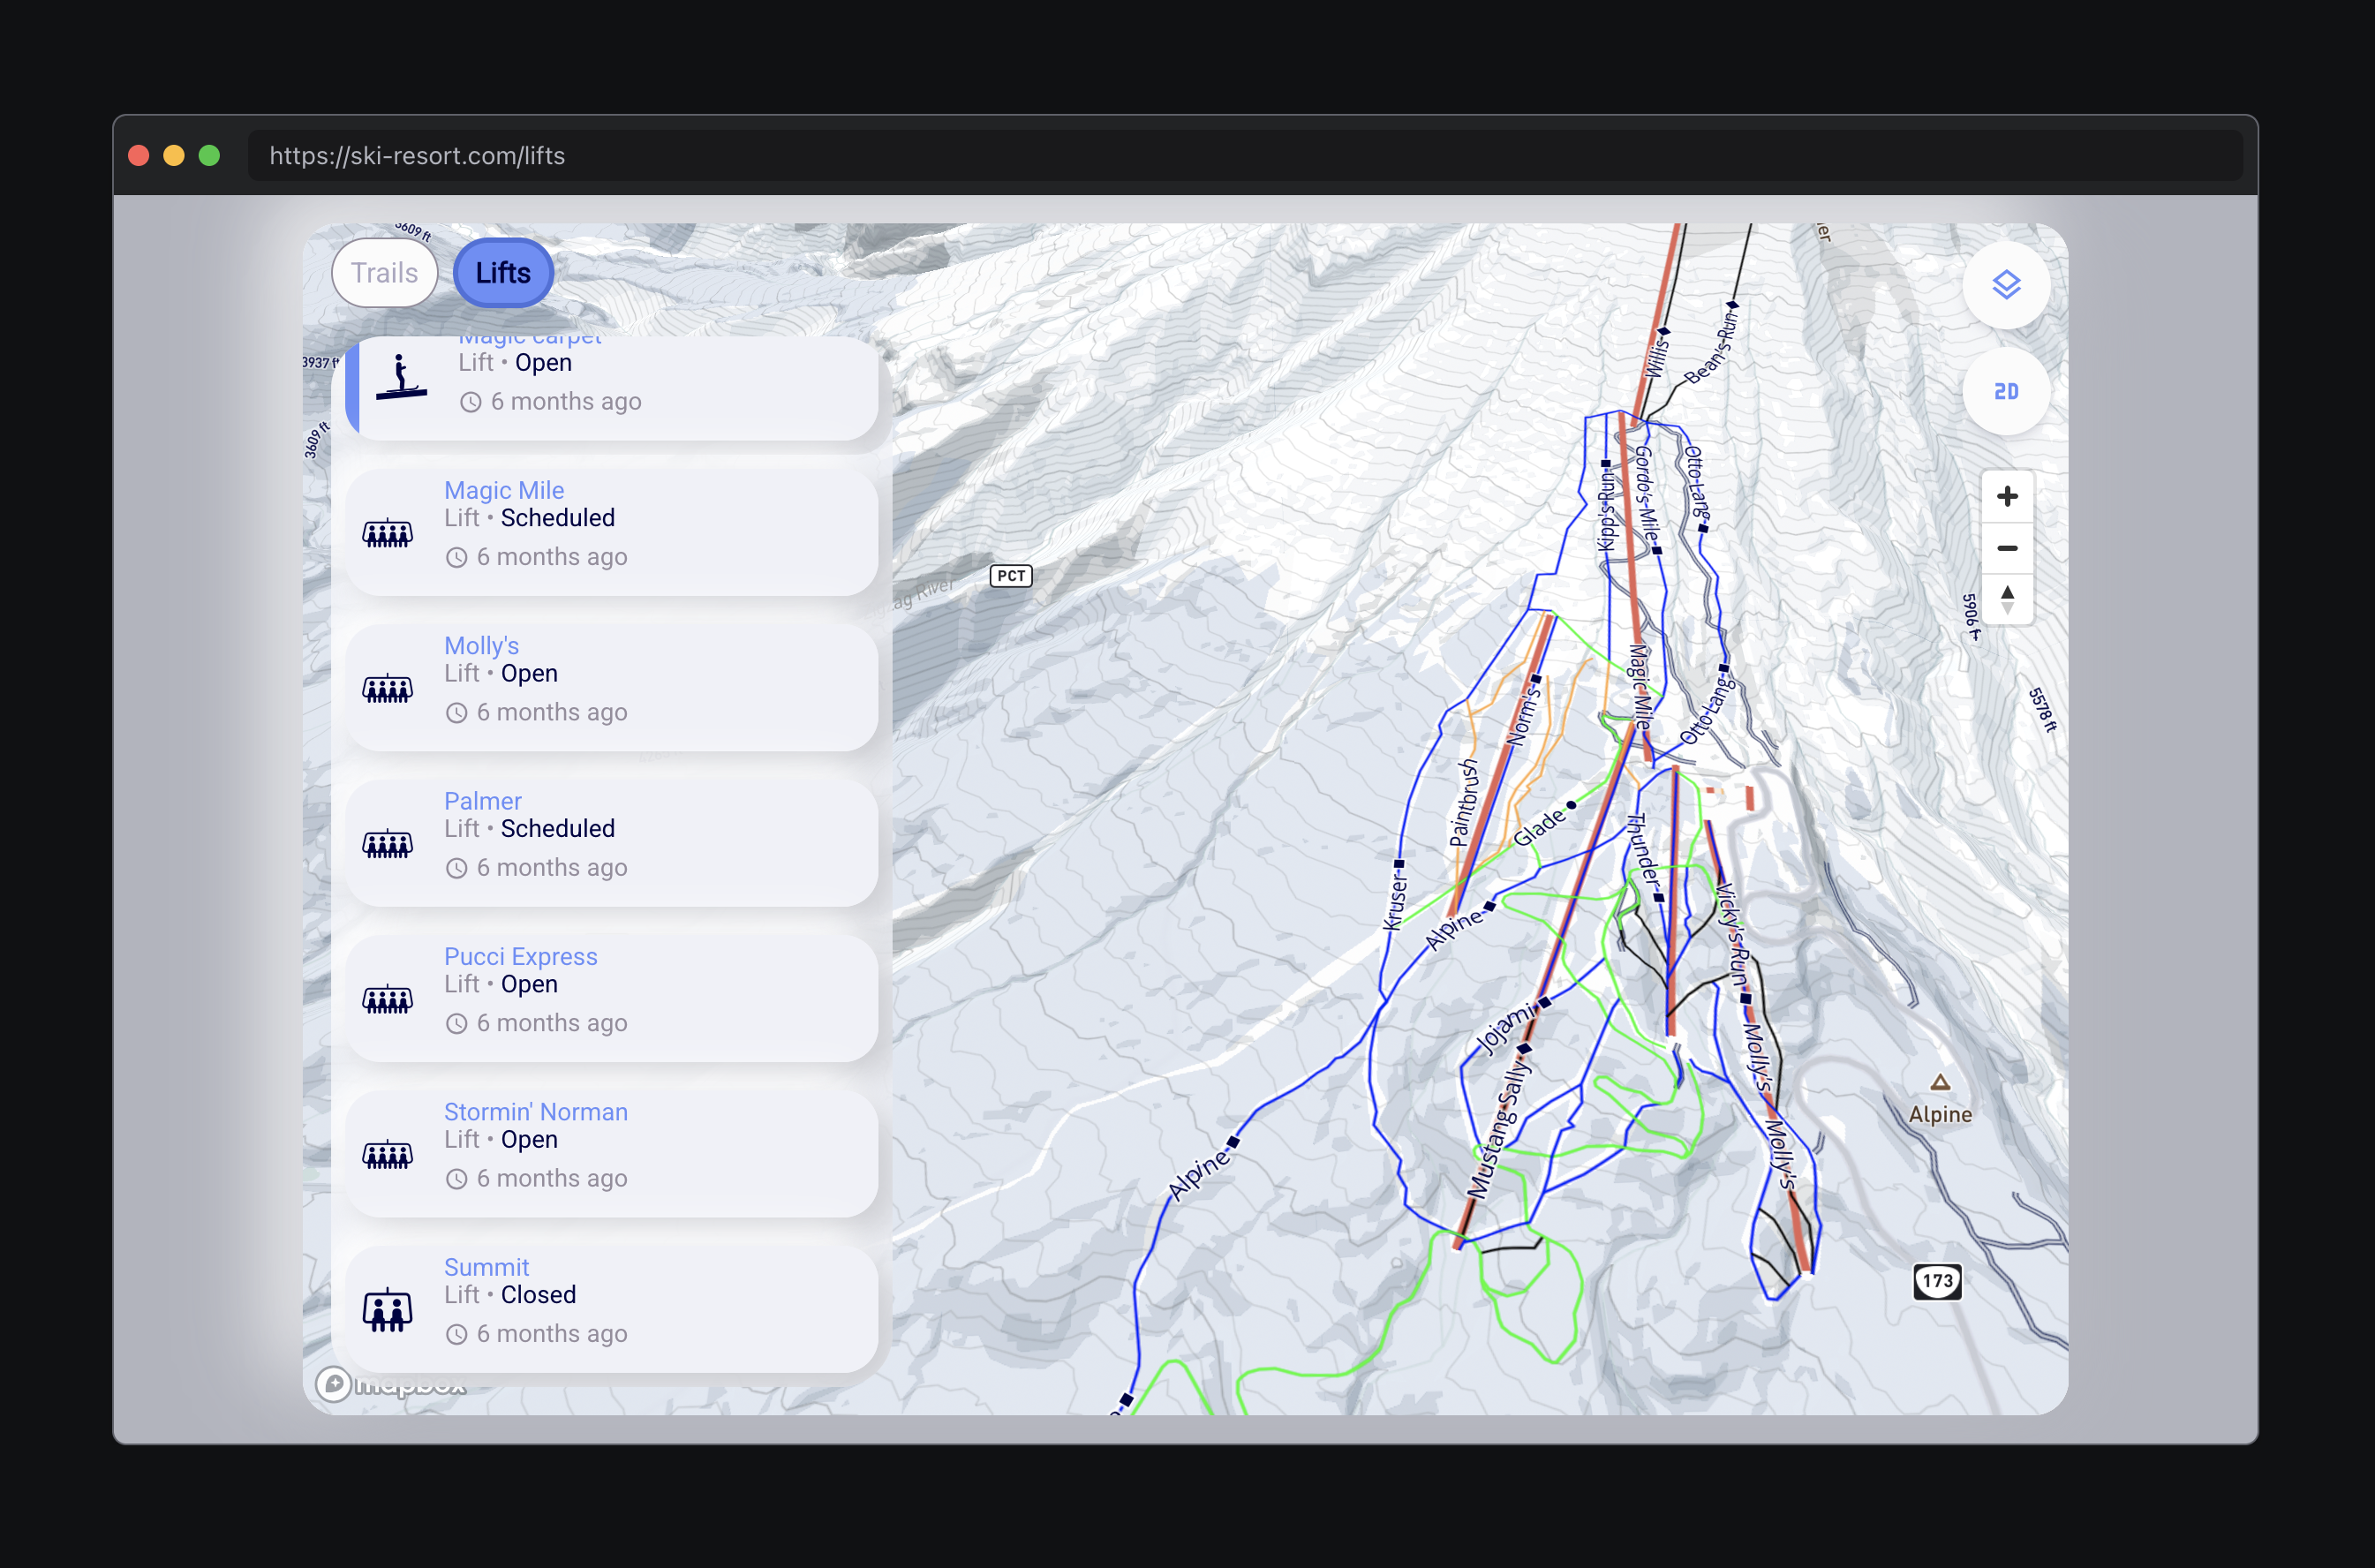Image resolution: width=2375 pixels, height=1568 pixels.
Task: Zoom out of the map
Action: [x=2006, y=548]
